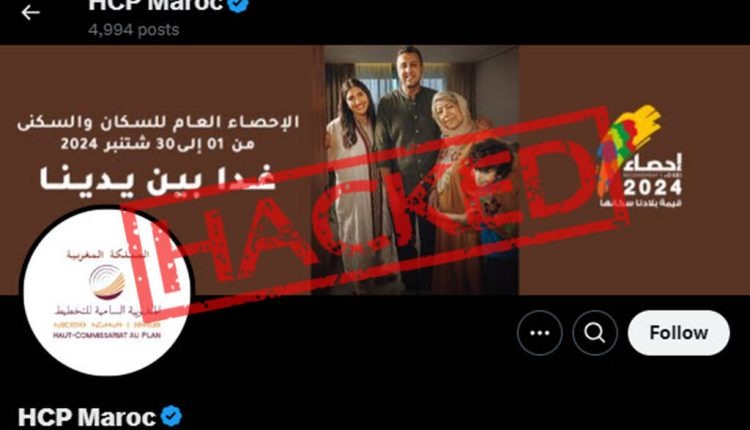The height and width of the screenshot is (430, 750).
Task: Click the colorful 2024 census logo in banner
Action: [x=639, y=156]
